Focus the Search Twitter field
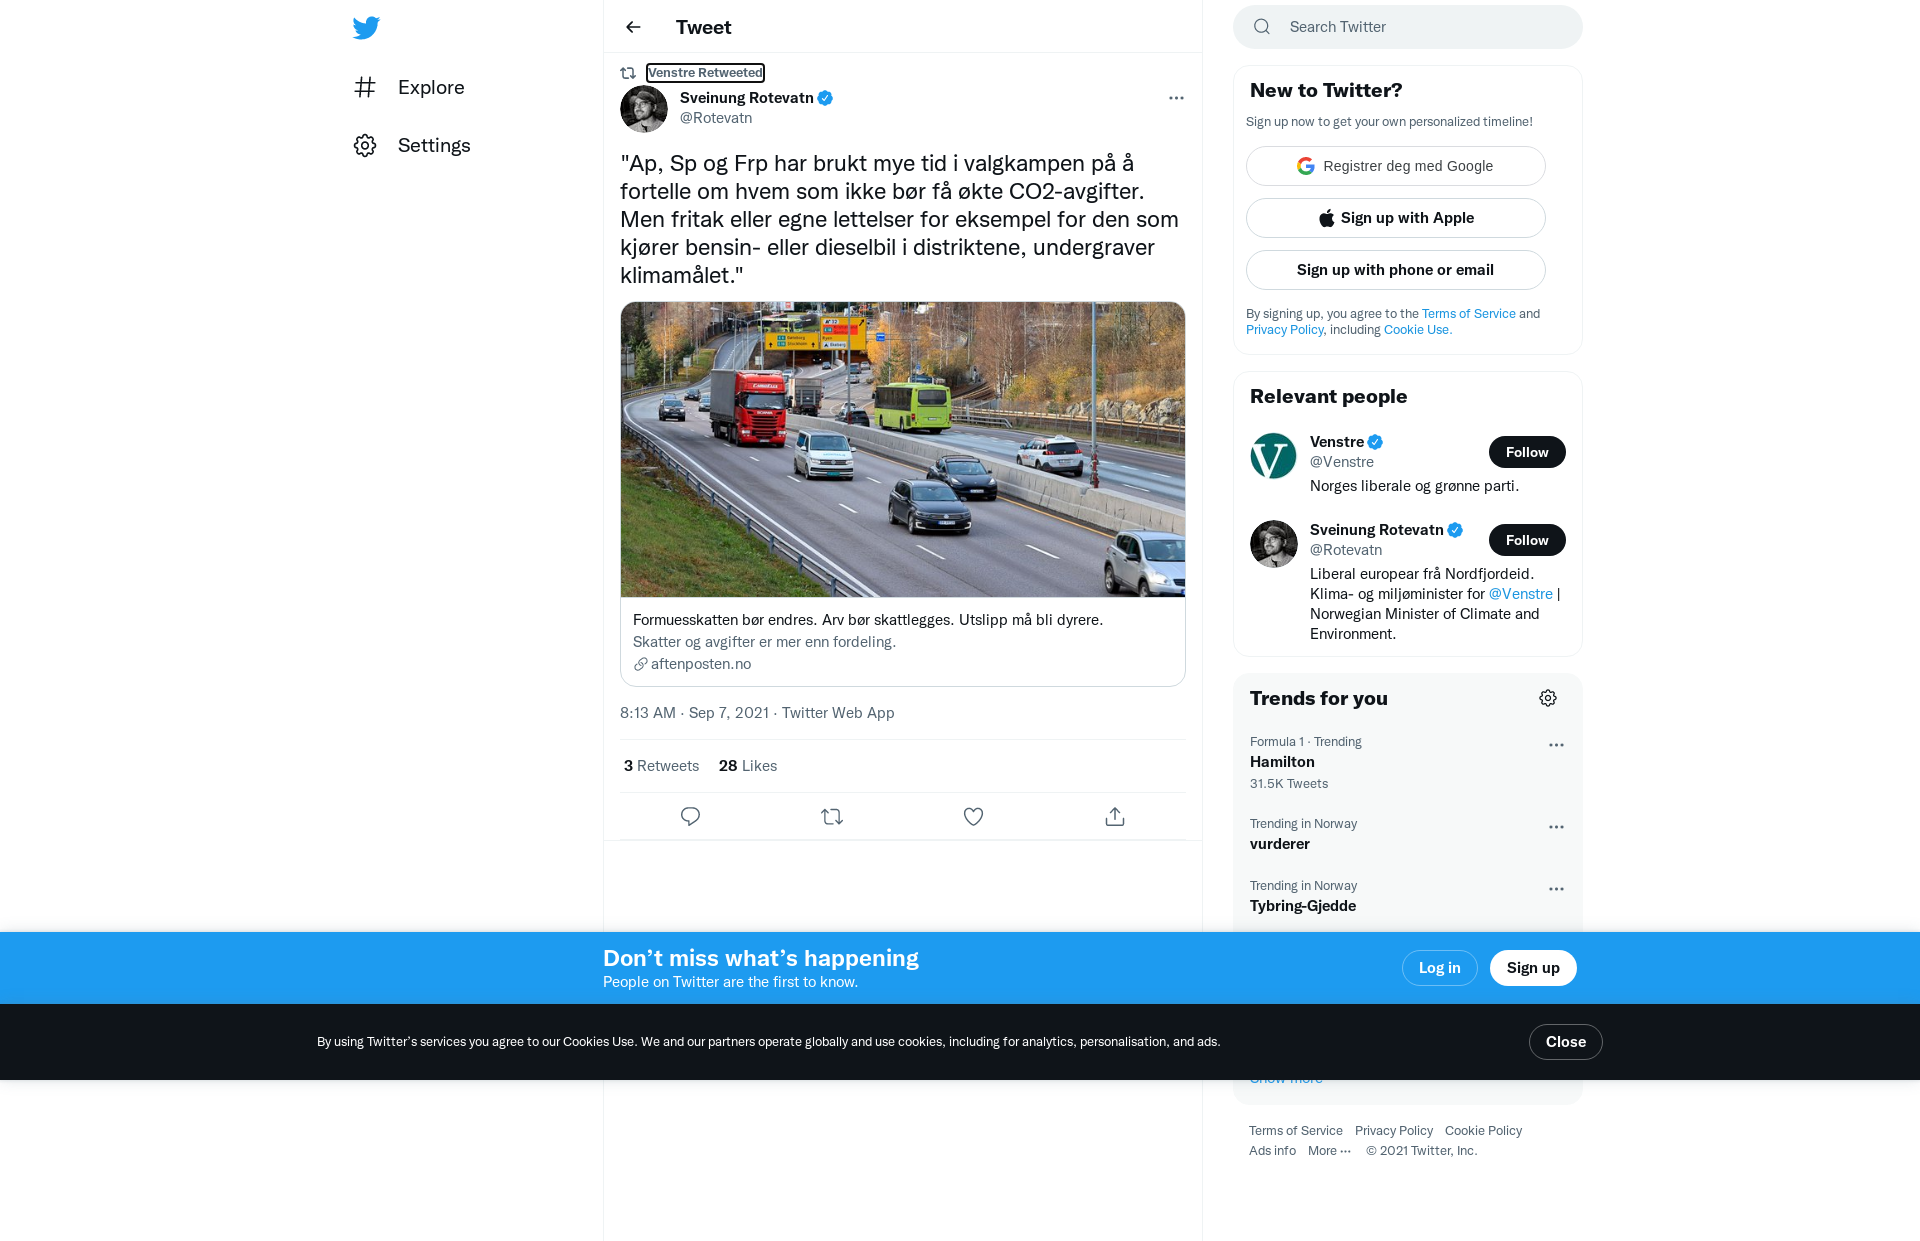This screenshot has height=1241, width=1920. click(1407, 27)
